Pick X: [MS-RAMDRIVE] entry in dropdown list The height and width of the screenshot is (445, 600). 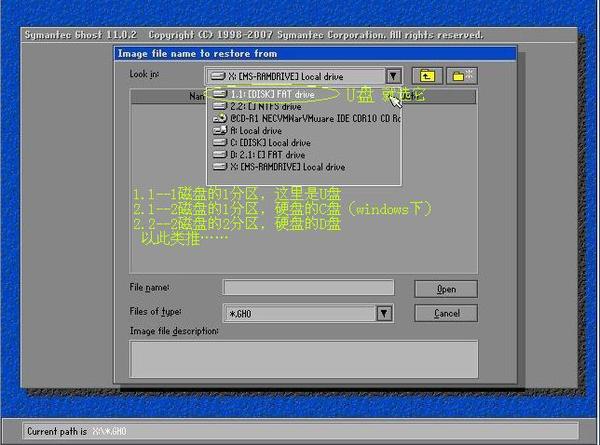click(x=304, y=167)
